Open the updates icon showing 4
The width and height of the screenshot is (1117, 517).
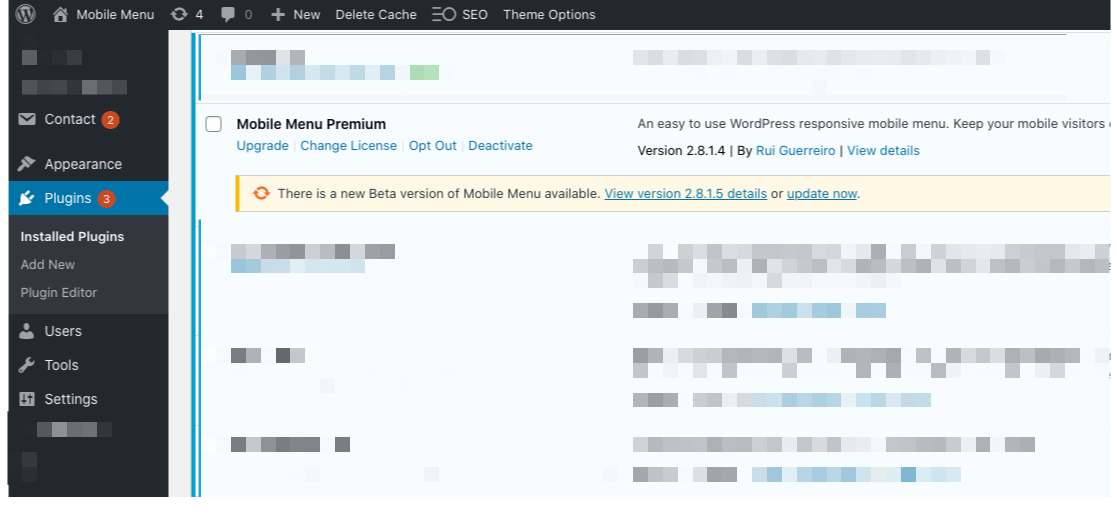tap(179, 14)
